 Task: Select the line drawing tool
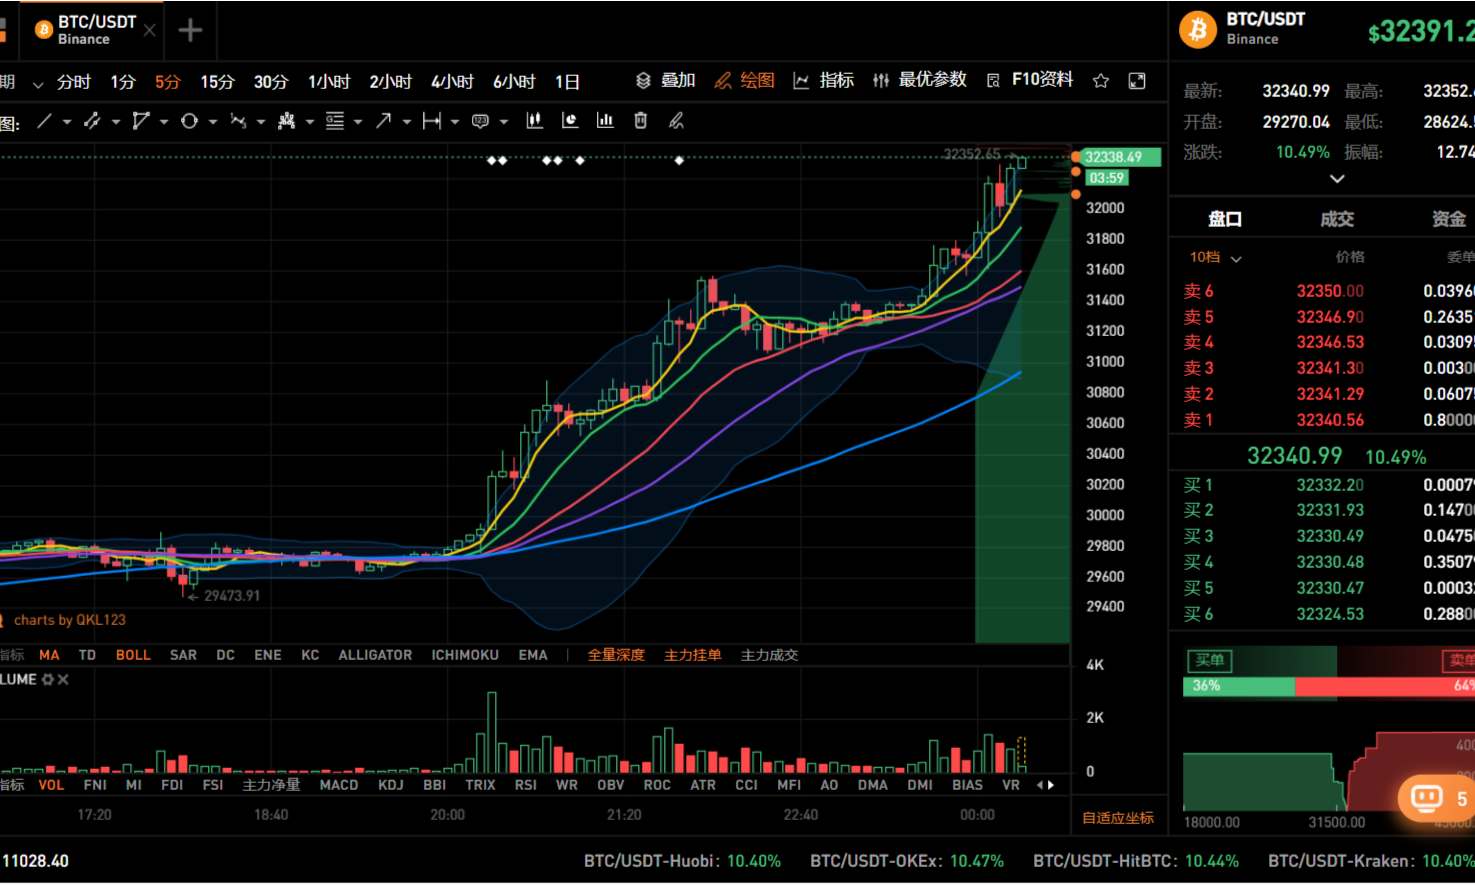[45, 121]
